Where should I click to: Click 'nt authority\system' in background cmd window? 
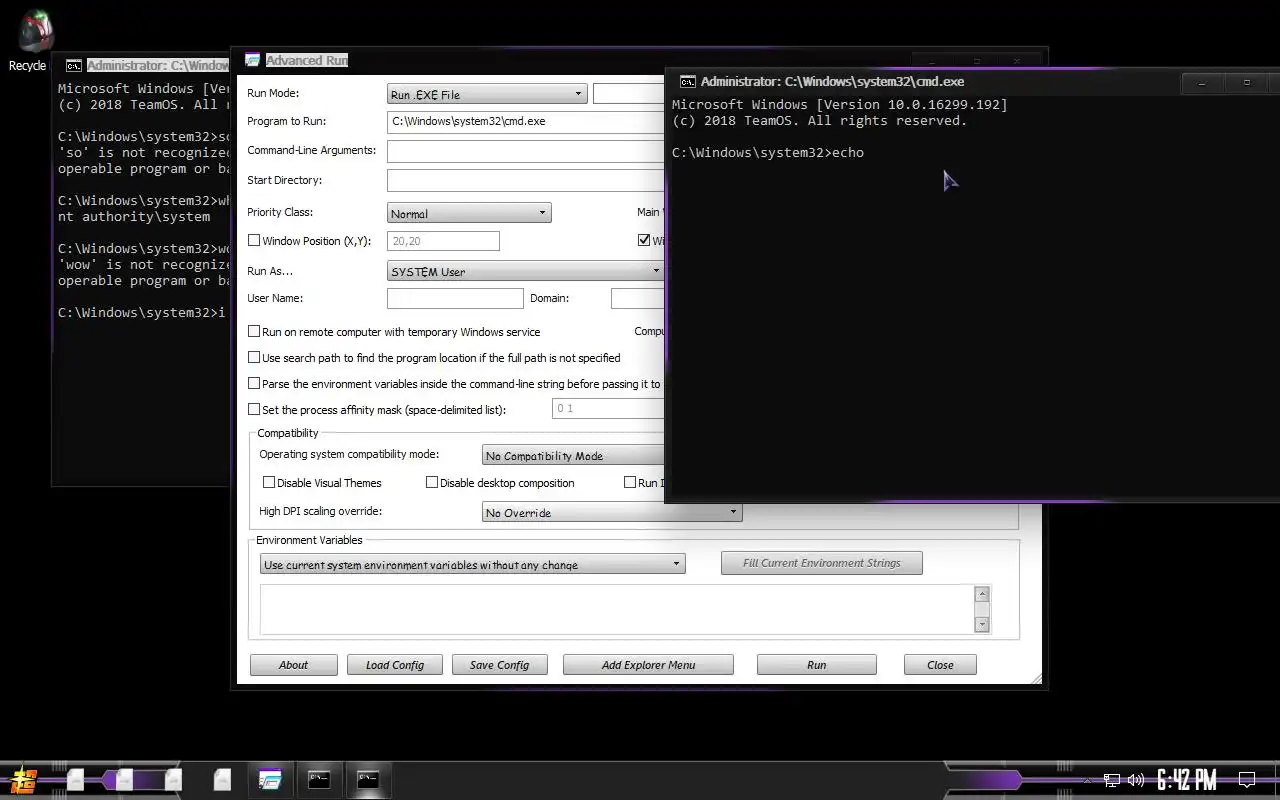pos(134,217)
